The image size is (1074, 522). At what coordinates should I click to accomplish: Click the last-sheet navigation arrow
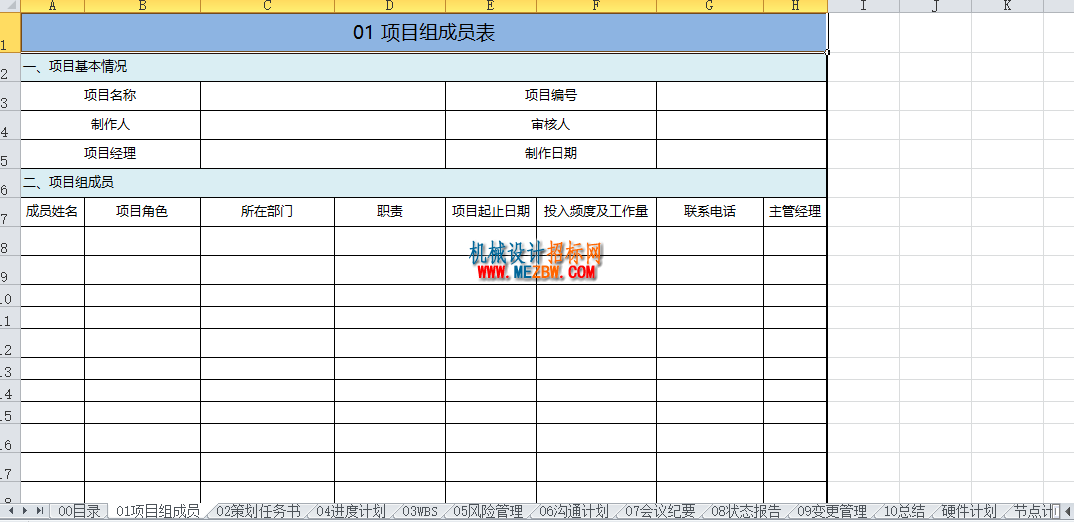(x=40, y=510)
